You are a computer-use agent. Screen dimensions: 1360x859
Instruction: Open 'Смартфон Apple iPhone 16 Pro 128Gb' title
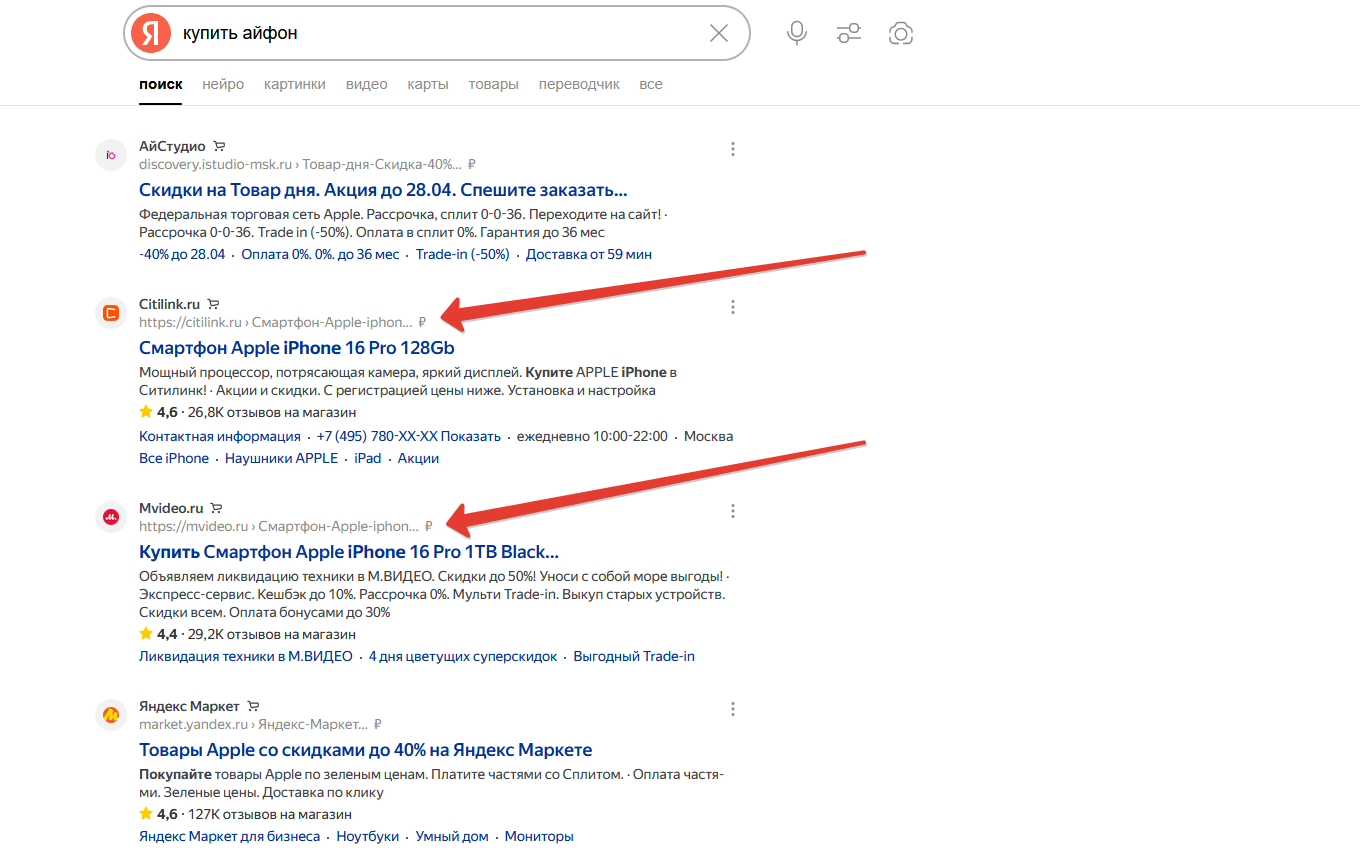click(297, 348)
